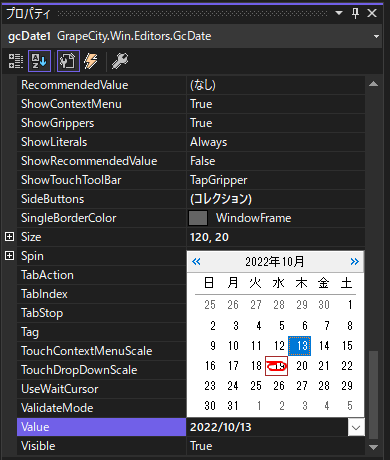Select ShowLiterals property
Image resolution: width=390 pixels, height=460 pixels.
pyautogui.click(x=101, y=142)
